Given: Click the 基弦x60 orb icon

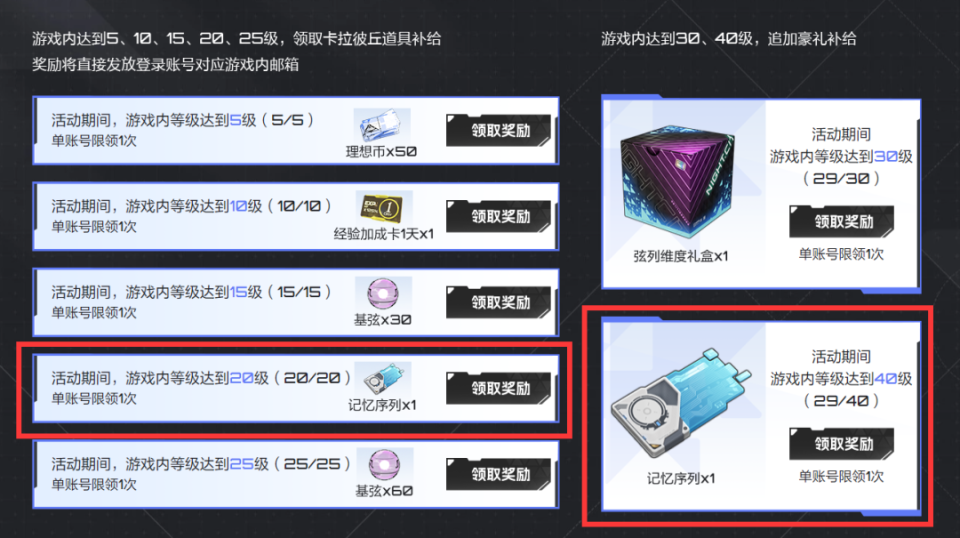Looking at the screenshot, I should pyautogui.click(x=384, y=465).
